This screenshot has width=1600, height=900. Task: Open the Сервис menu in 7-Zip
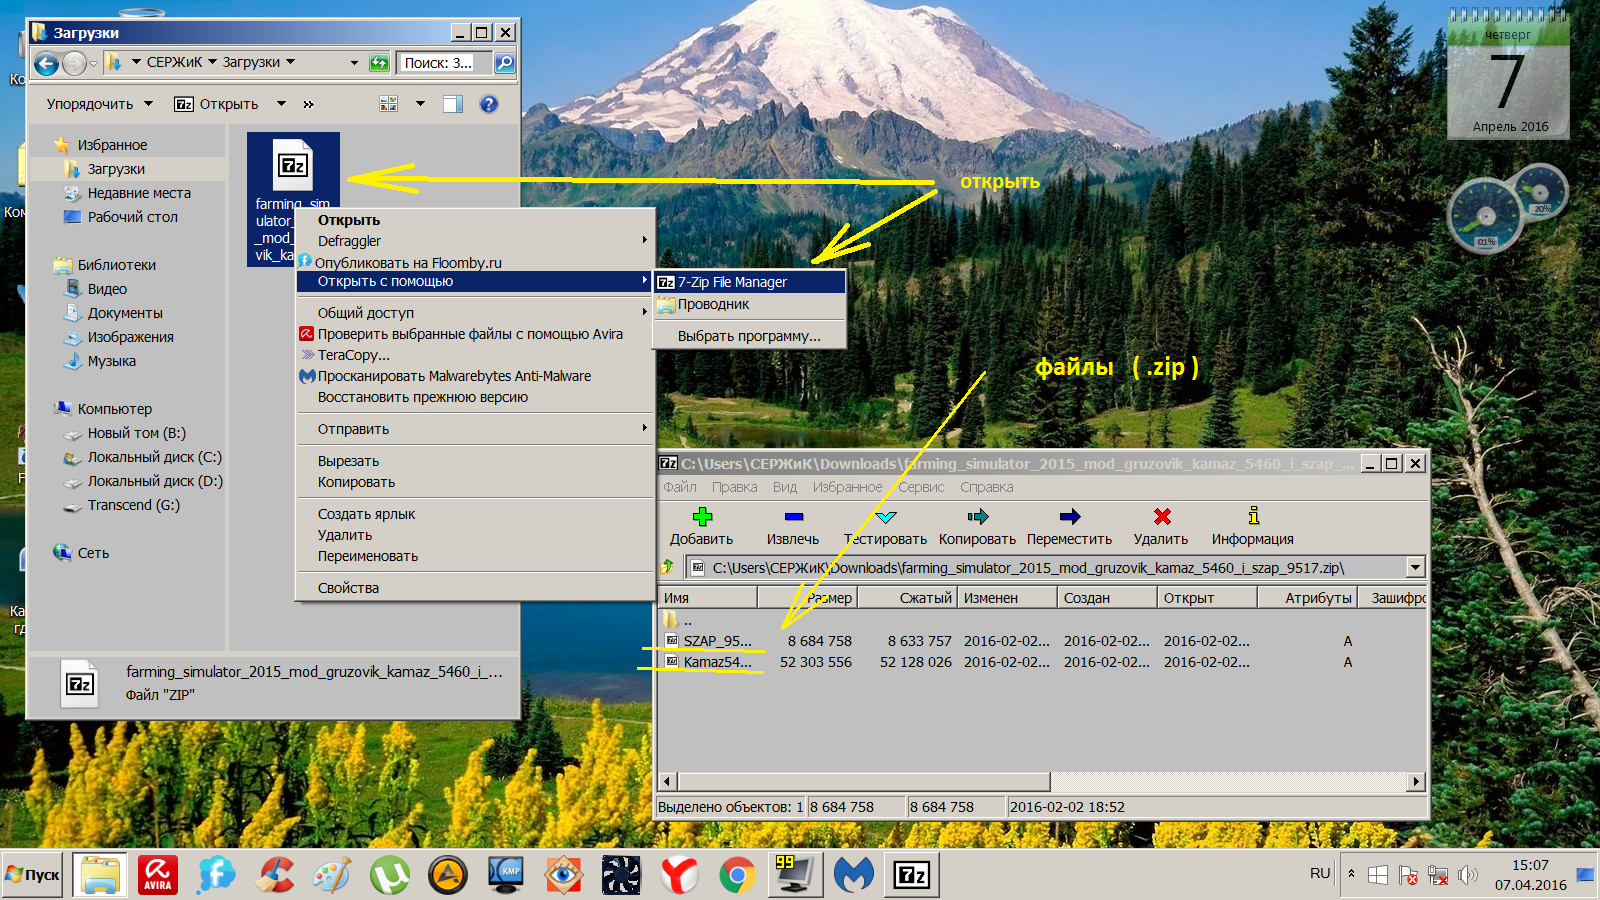pyautogui.click(x=920, y=487)
